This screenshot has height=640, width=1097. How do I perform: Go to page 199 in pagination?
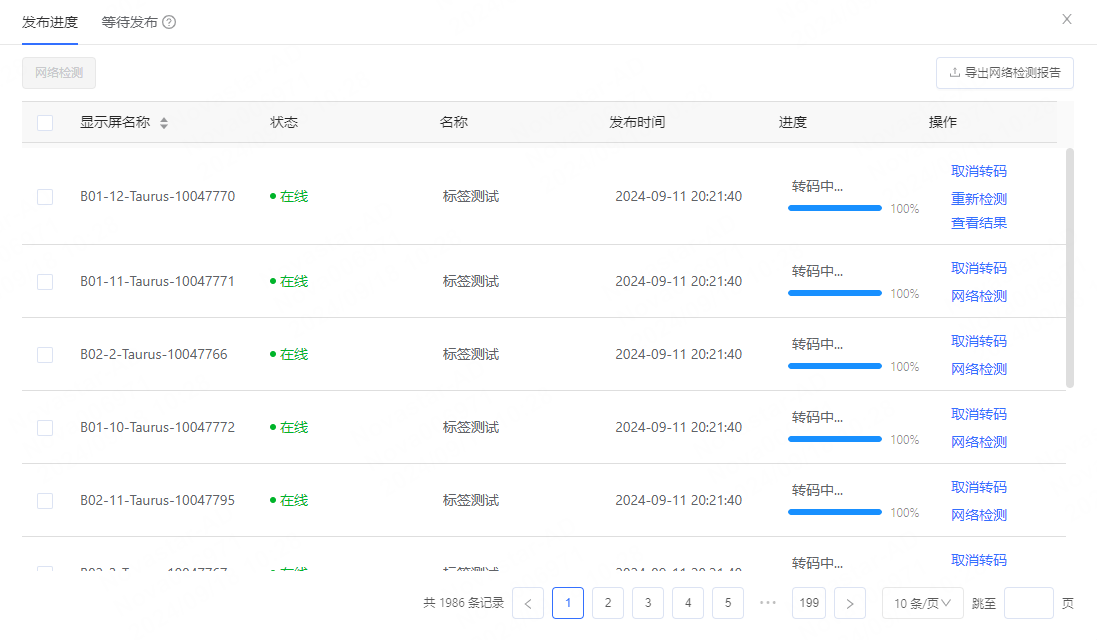[808, 603]
